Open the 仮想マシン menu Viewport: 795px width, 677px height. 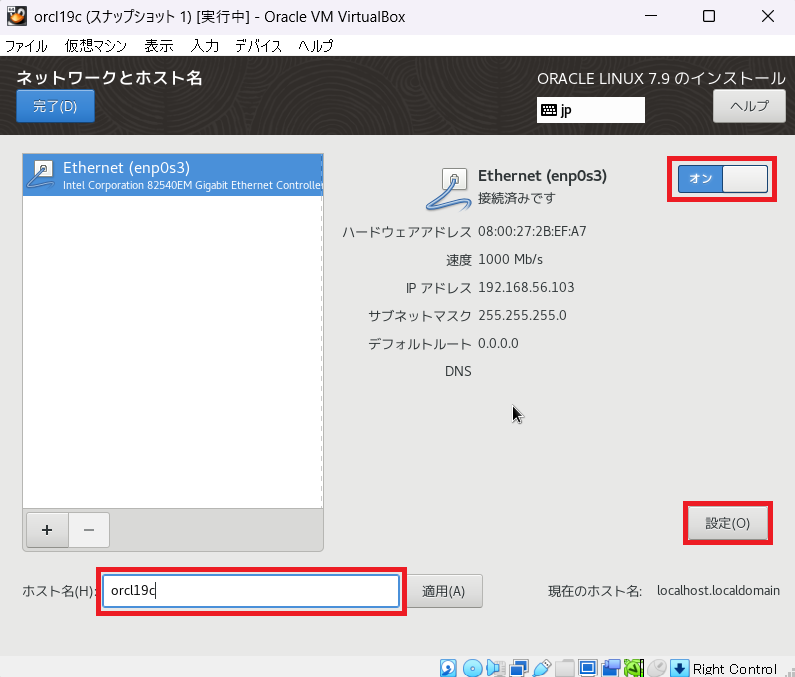tap(95, 46)
